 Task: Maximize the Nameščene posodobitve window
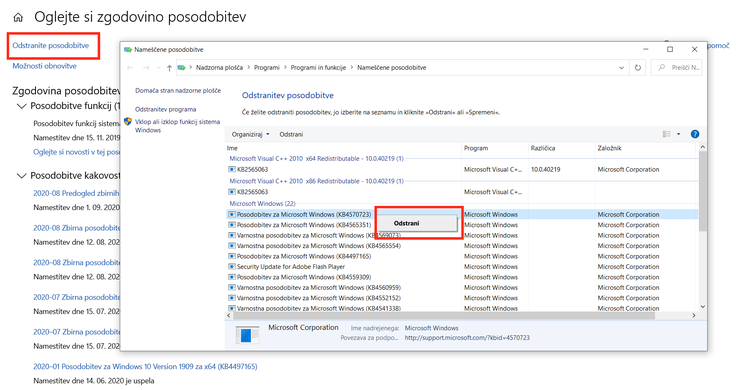tap(670, 49)
